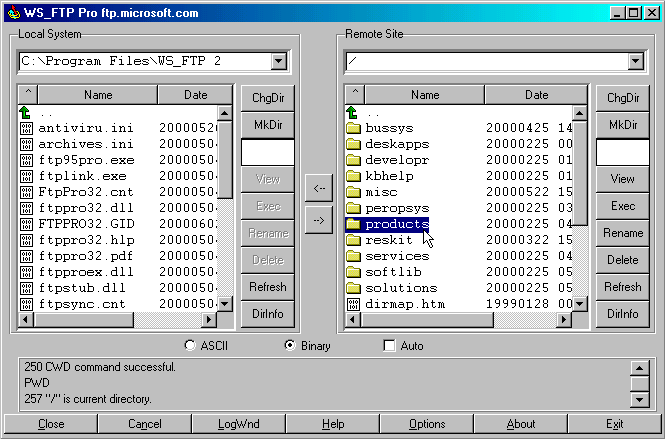Click the Exit button
Image resolution: width=665 pixels, height=439 pixels.
(x=615, y=424)
